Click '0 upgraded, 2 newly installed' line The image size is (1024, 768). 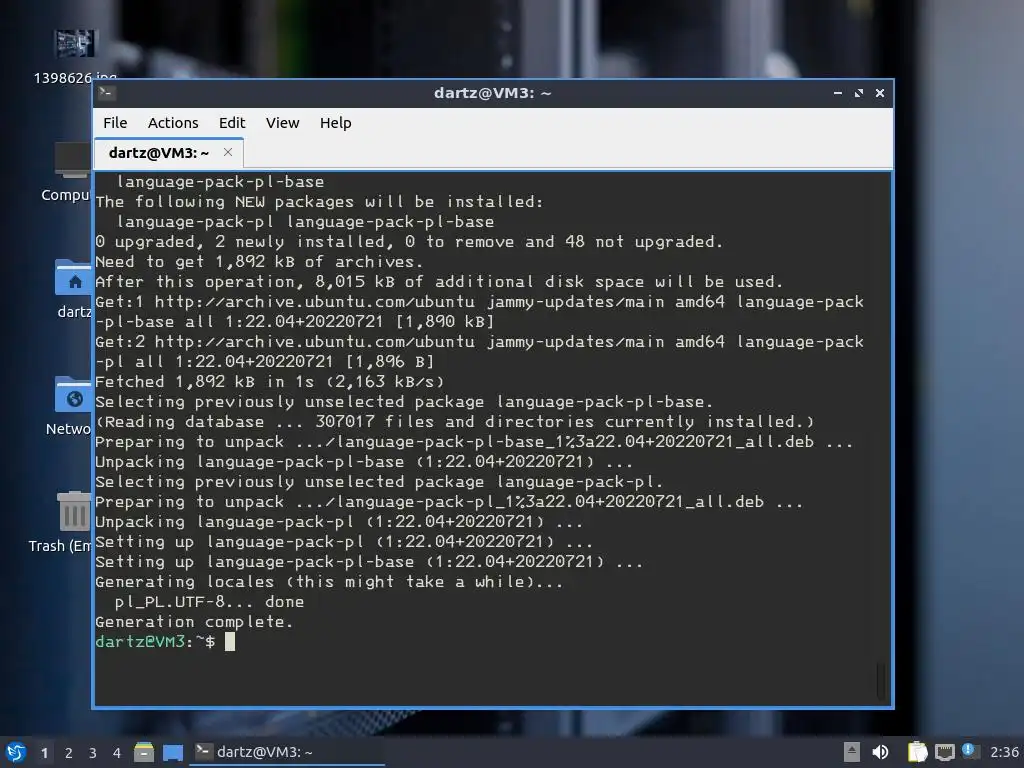(x=409, y=242)
